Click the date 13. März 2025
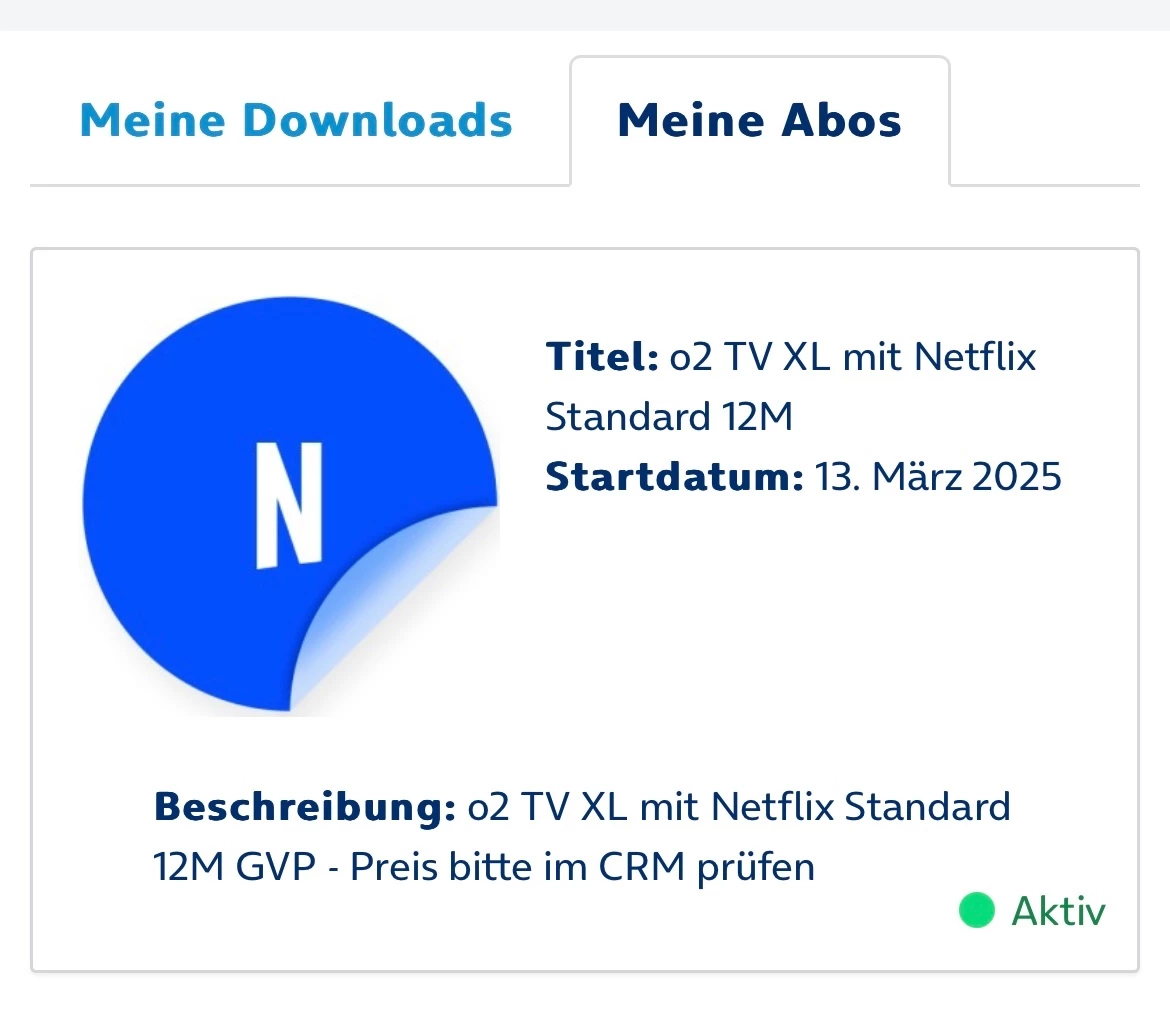This screenshot has width=1170, height=1029. click(x=937, y=477)
